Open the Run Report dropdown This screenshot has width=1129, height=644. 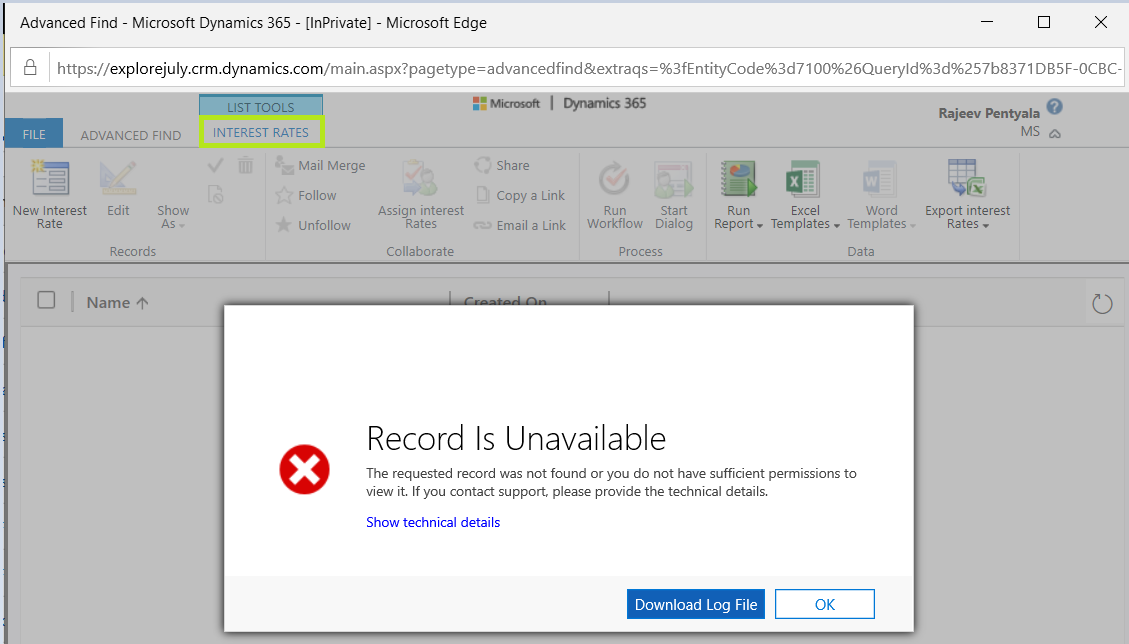pos(738,217)
